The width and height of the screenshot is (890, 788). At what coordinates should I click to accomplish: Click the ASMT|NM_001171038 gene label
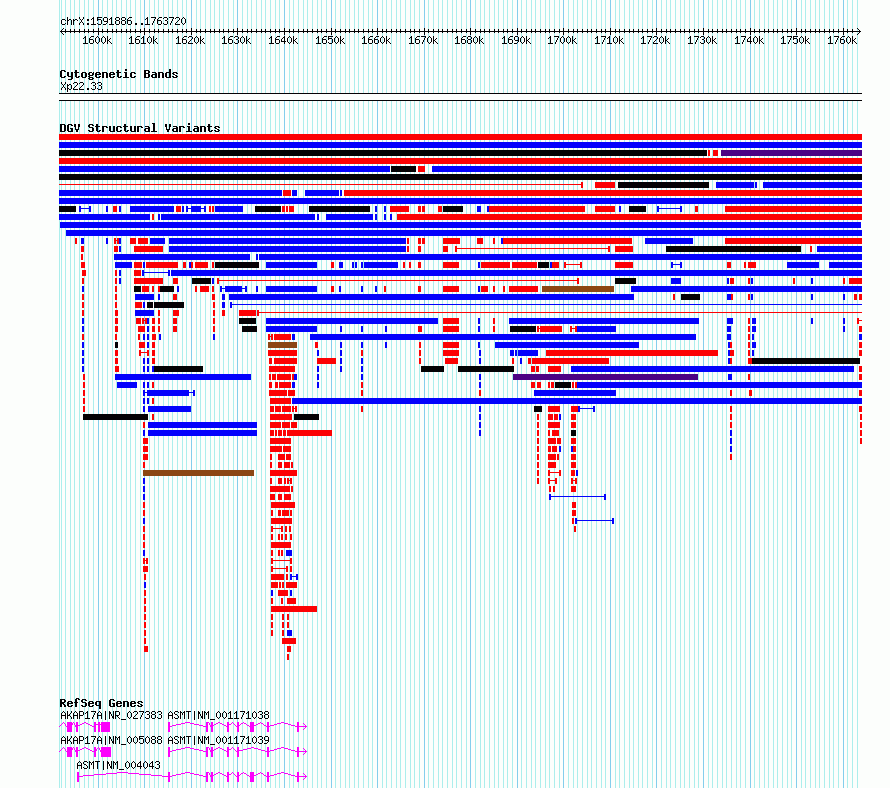pyautogui.click(x=219, y=715)
